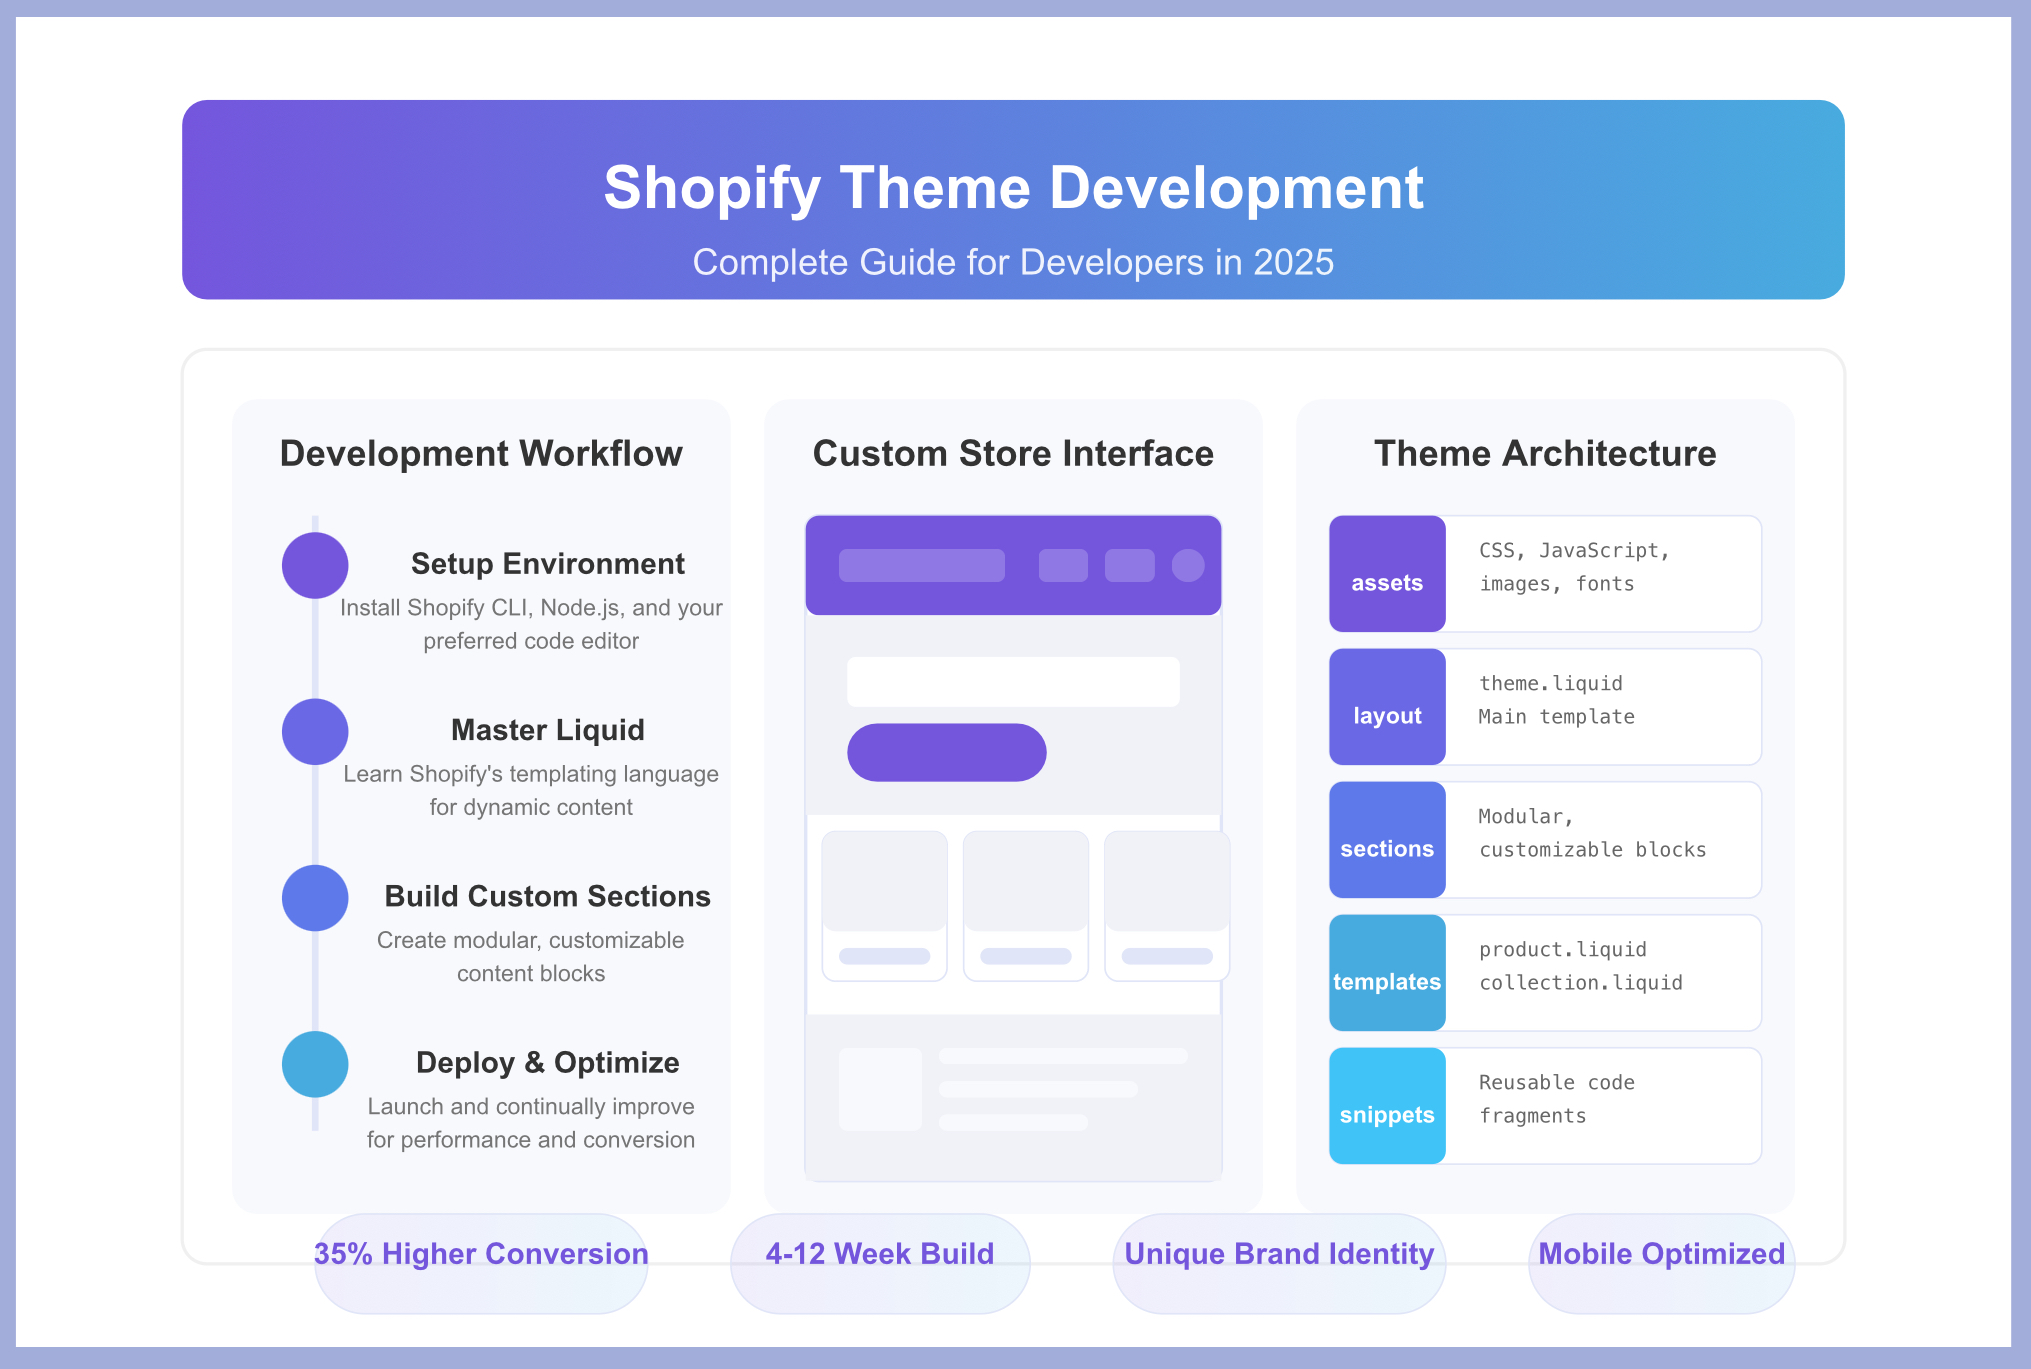
Task: Click the first nav placeholder after the logo bar
Action: click(x=1063, y=565)
